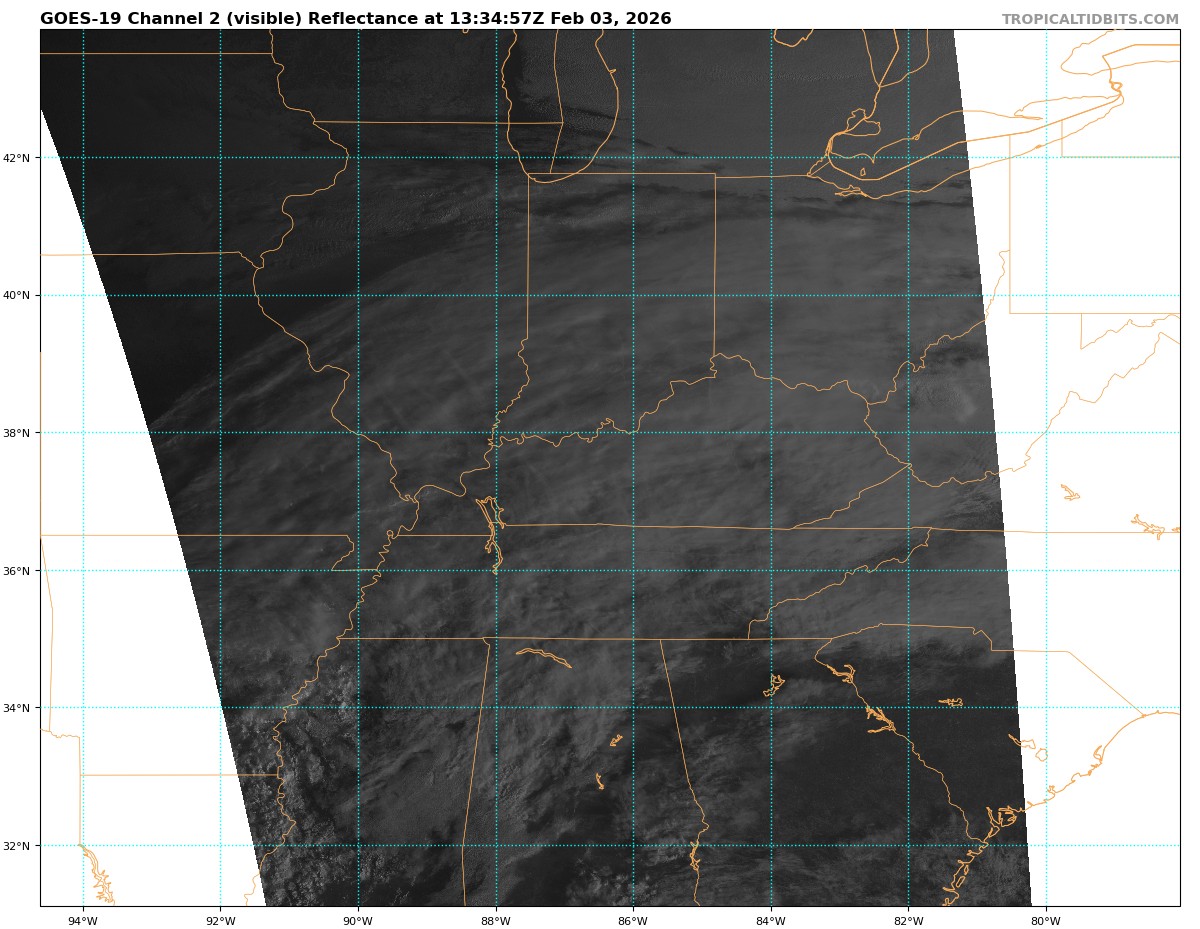Viewport: 1200px width, 929px height.
Task: Click the 84°W longitude axis label
Action: (771, 921)
